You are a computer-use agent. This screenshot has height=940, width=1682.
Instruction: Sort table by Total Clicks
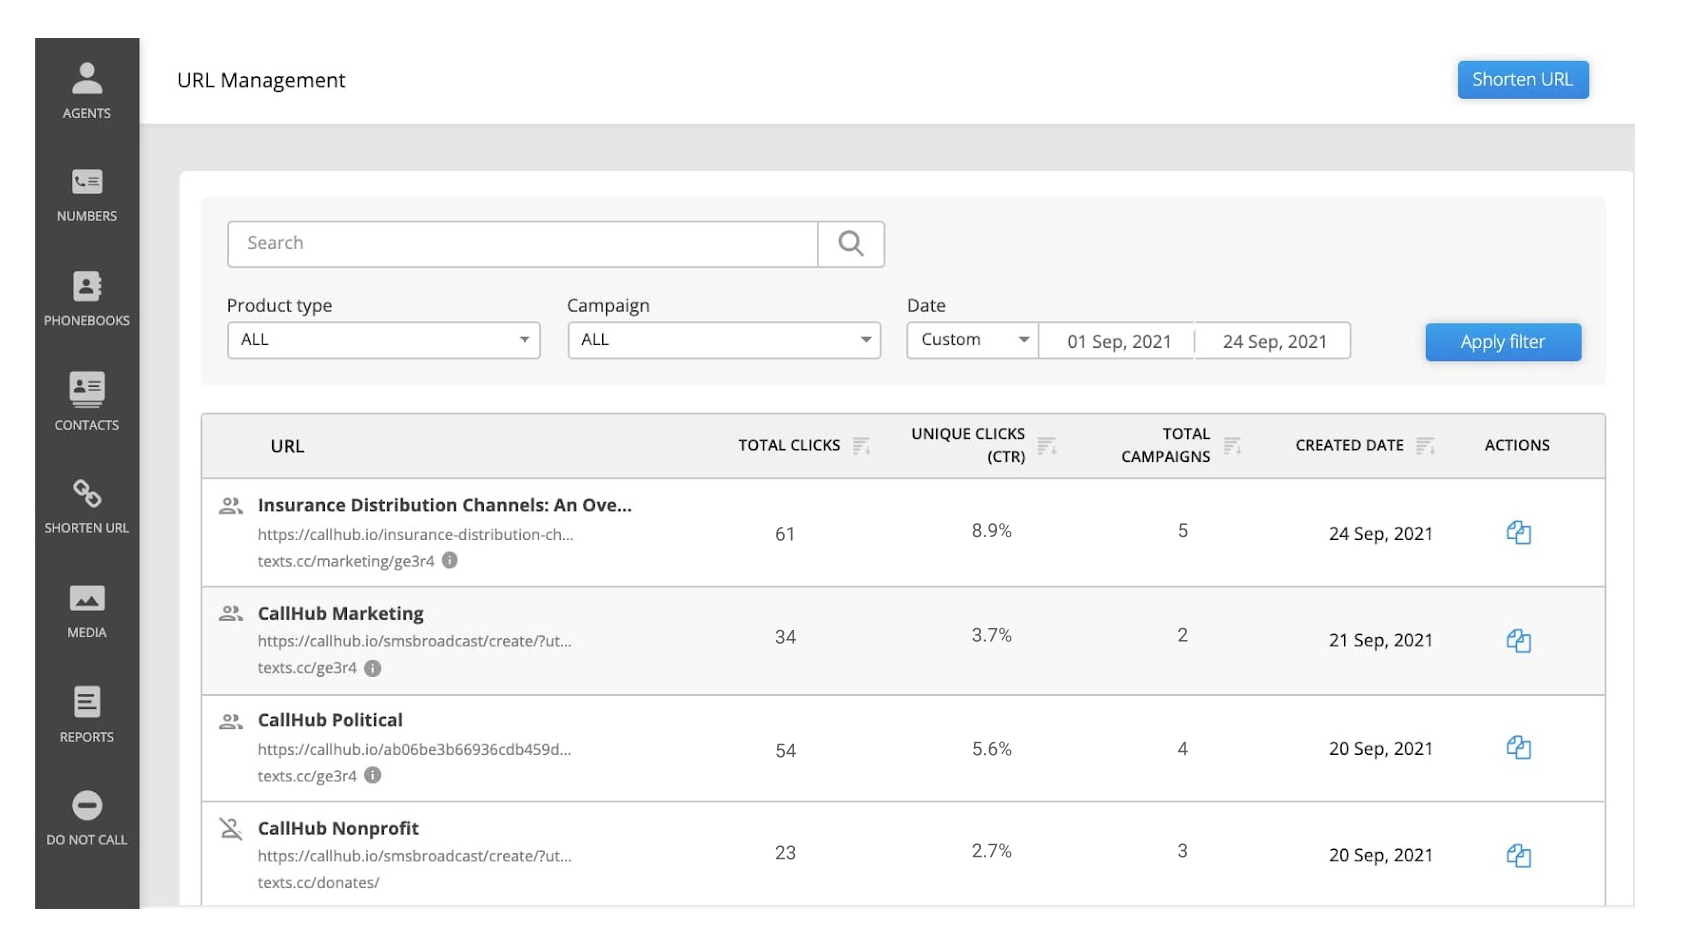pos(861,446)
